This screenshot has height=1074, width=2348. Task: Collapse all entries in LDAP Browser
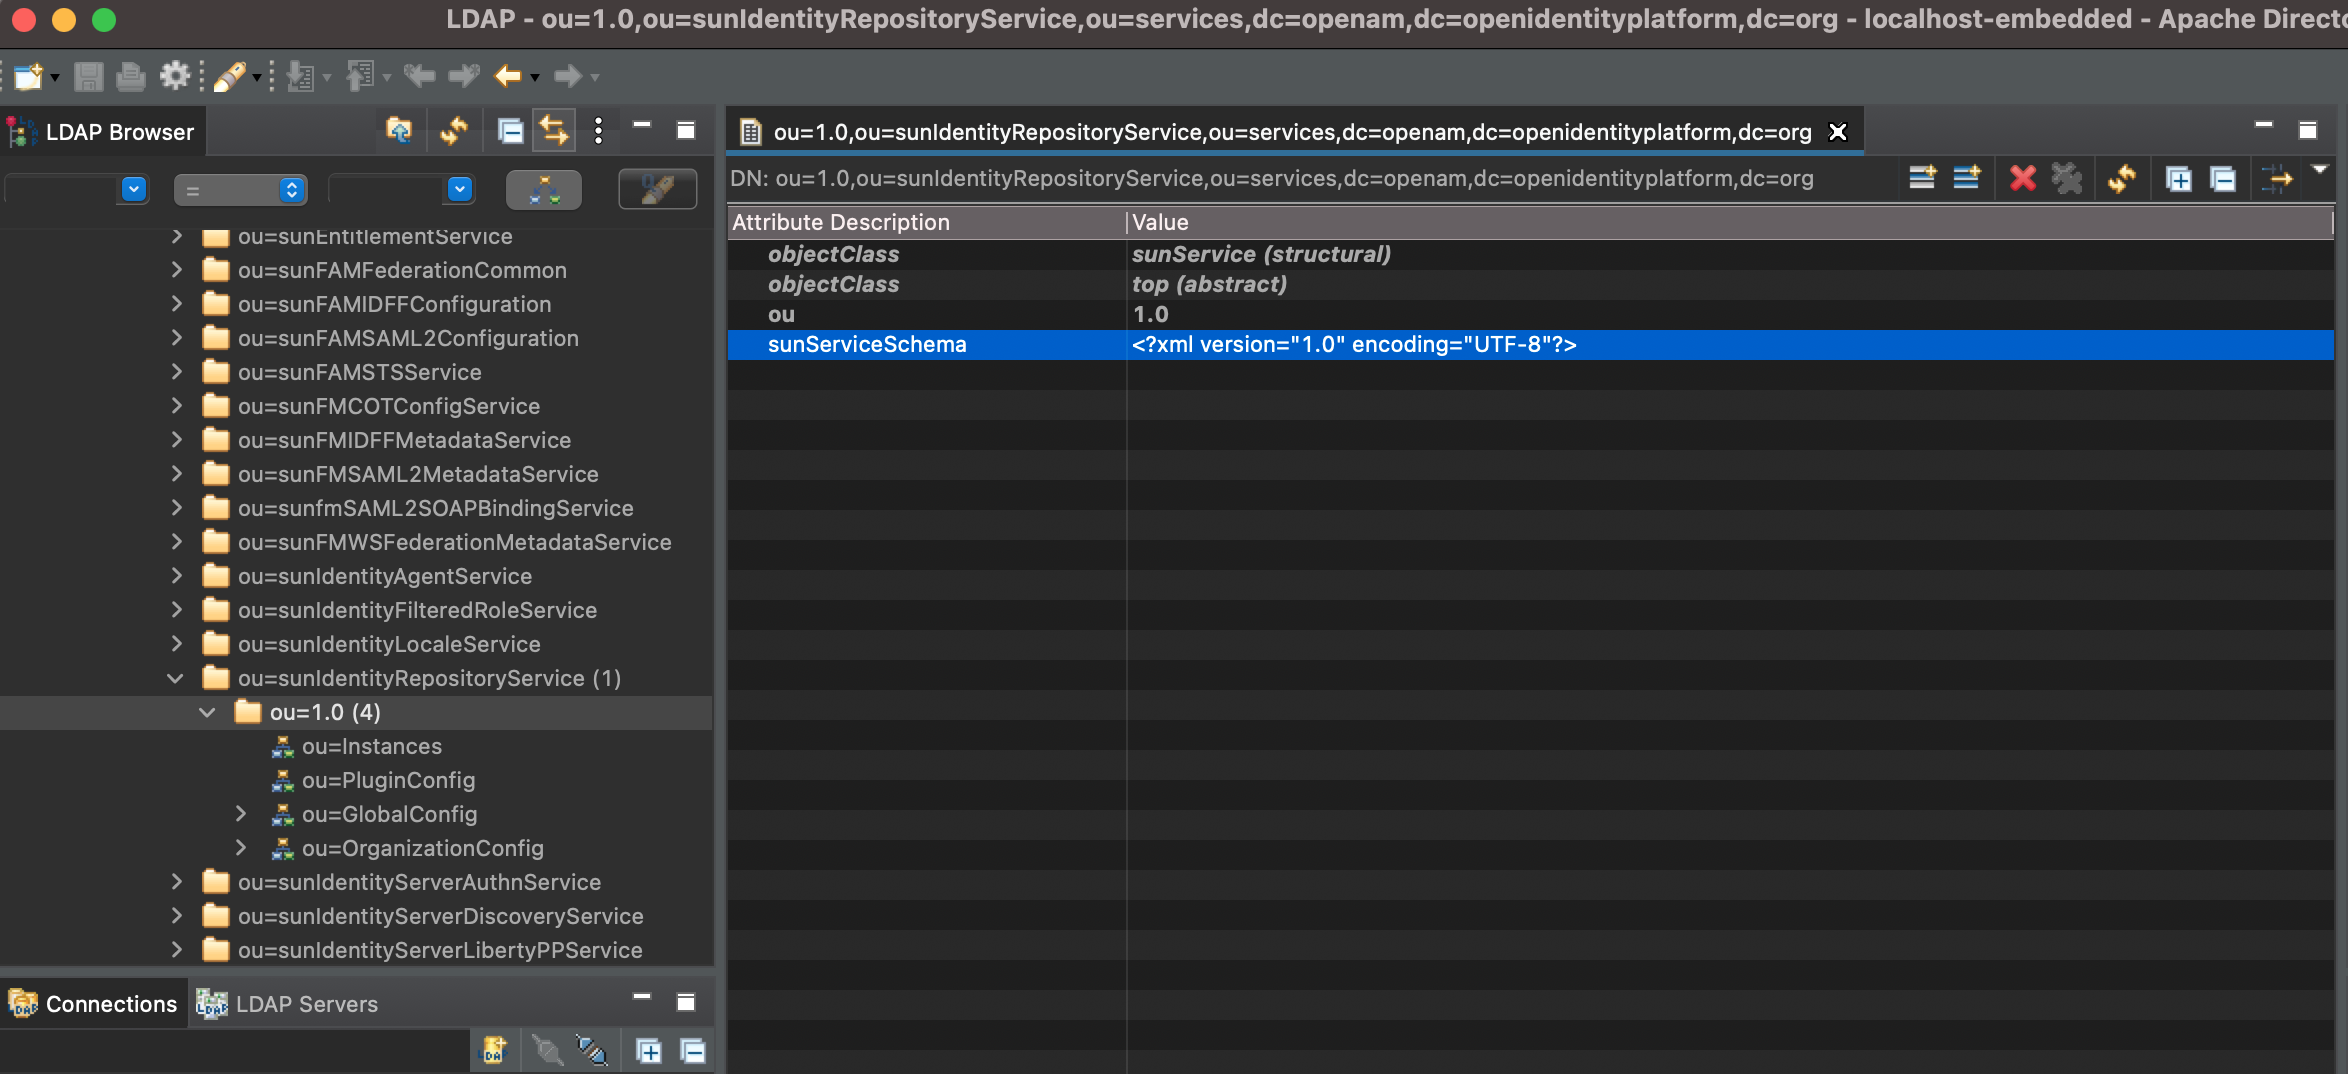click(510, 130)
